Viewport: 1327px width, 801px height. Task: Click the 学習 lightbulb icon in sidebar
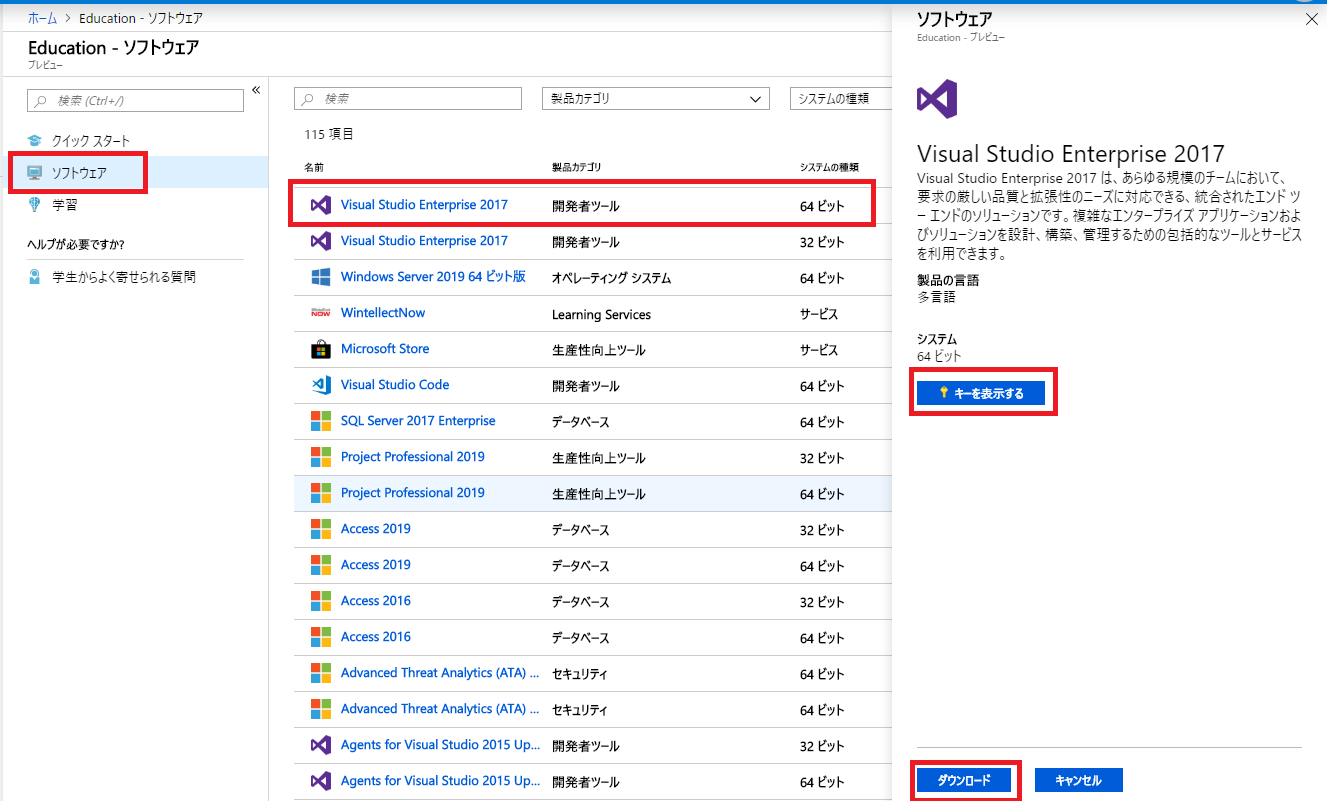(x=35, y=205)
